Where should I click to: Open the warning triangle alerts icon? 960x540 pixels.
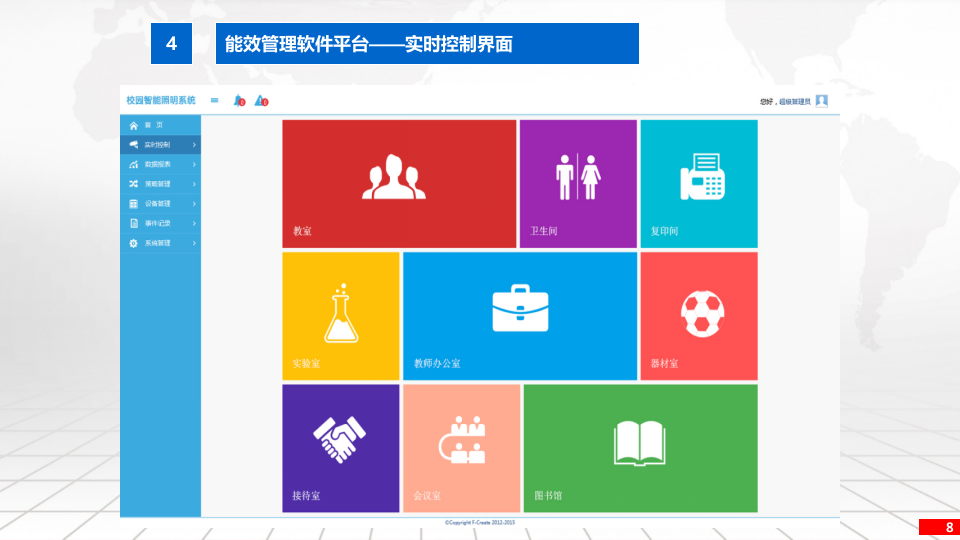(261, 100)
